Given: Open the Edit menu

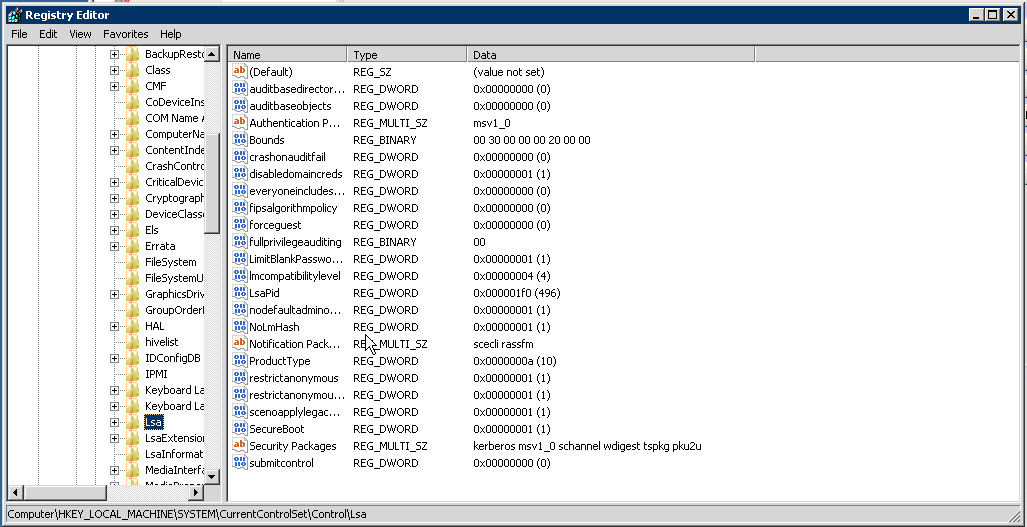Looking at the screenshot, I should 48,34.
